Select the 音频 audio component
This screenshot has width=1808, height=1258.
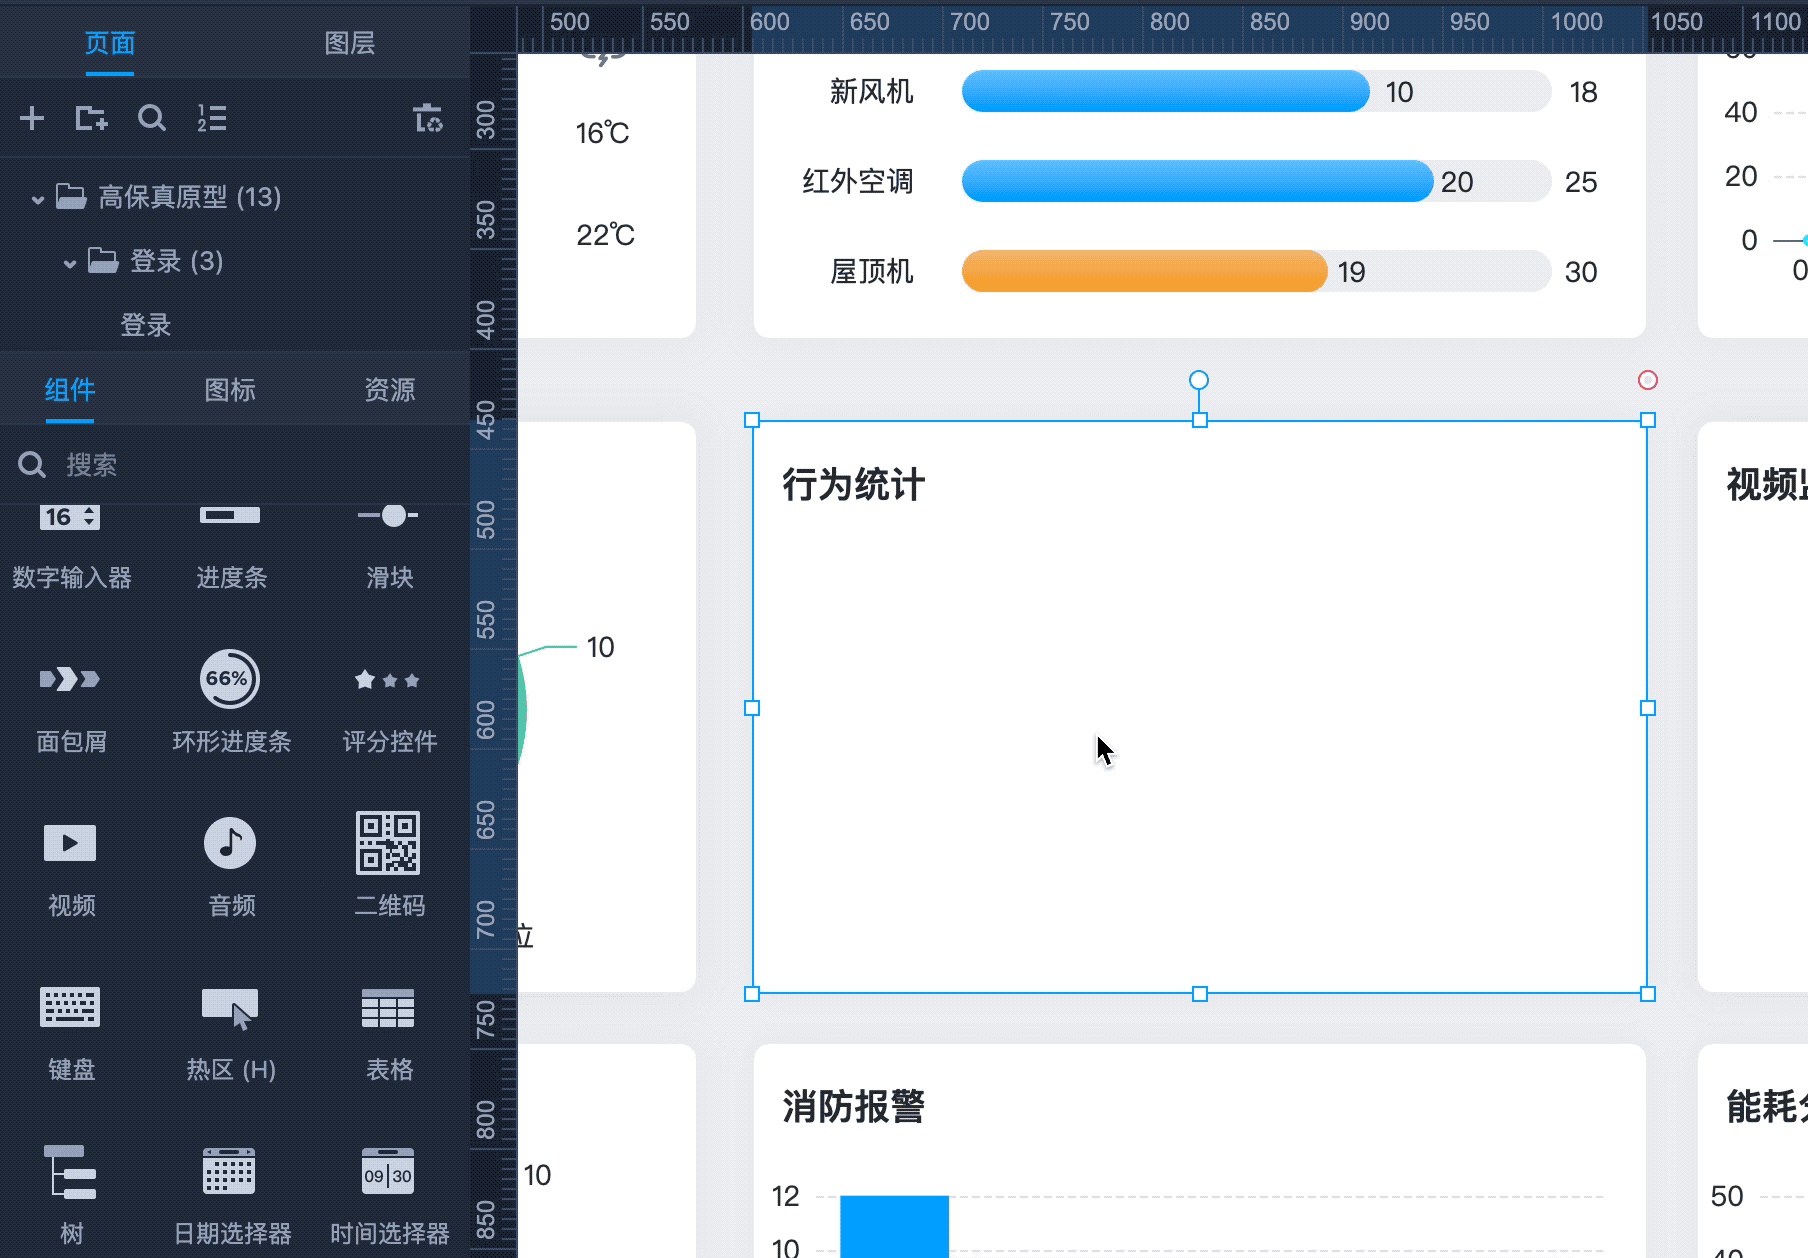[x=231, y=868]
